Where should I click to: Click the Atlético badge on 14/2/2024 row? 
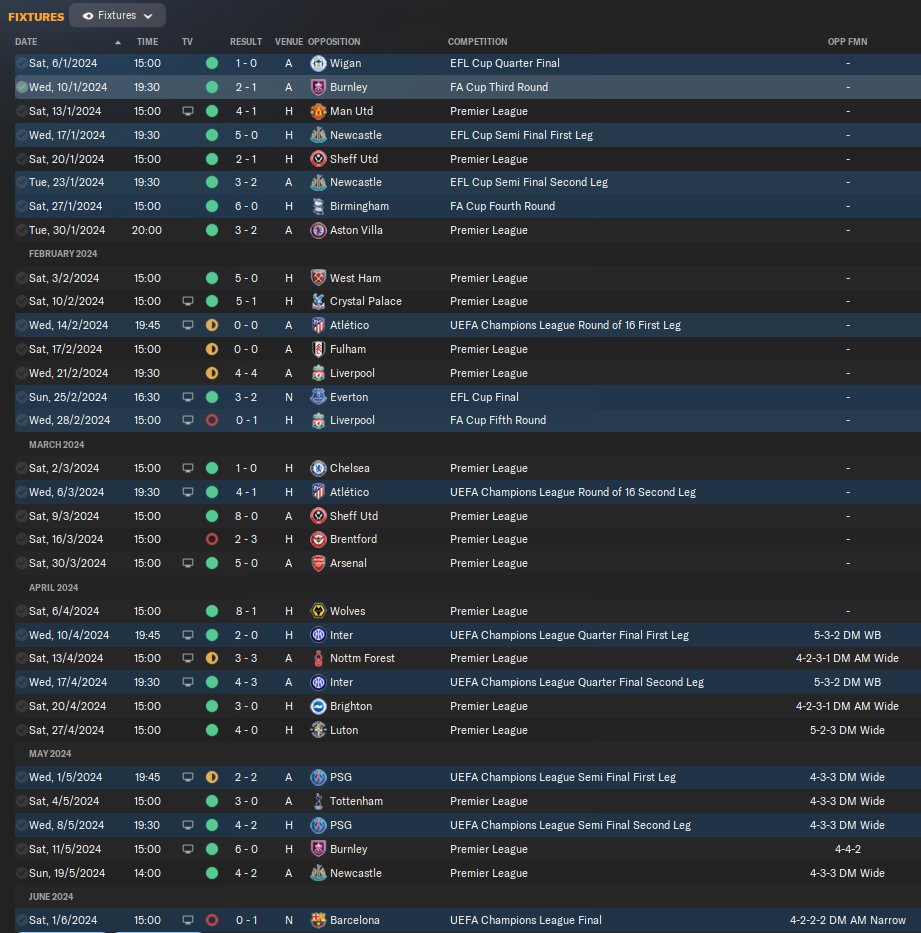click(x=318, y=325)
